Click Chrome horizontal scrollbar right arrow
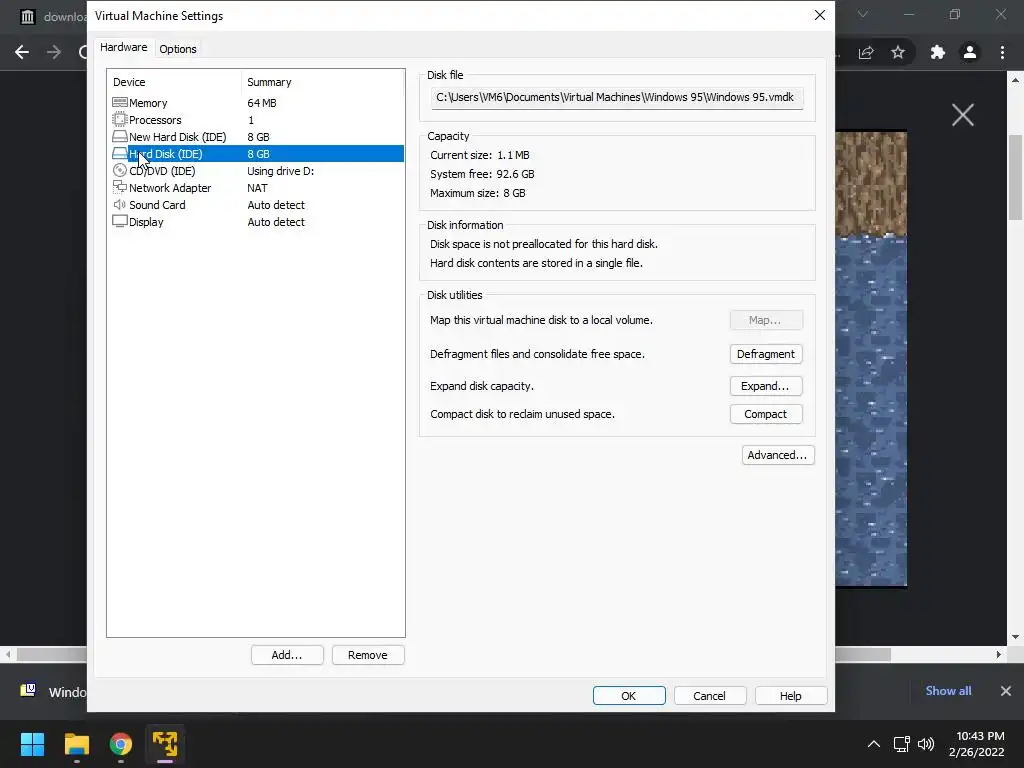Screen dimensions: 1024x768 click(x=999, y=654)
